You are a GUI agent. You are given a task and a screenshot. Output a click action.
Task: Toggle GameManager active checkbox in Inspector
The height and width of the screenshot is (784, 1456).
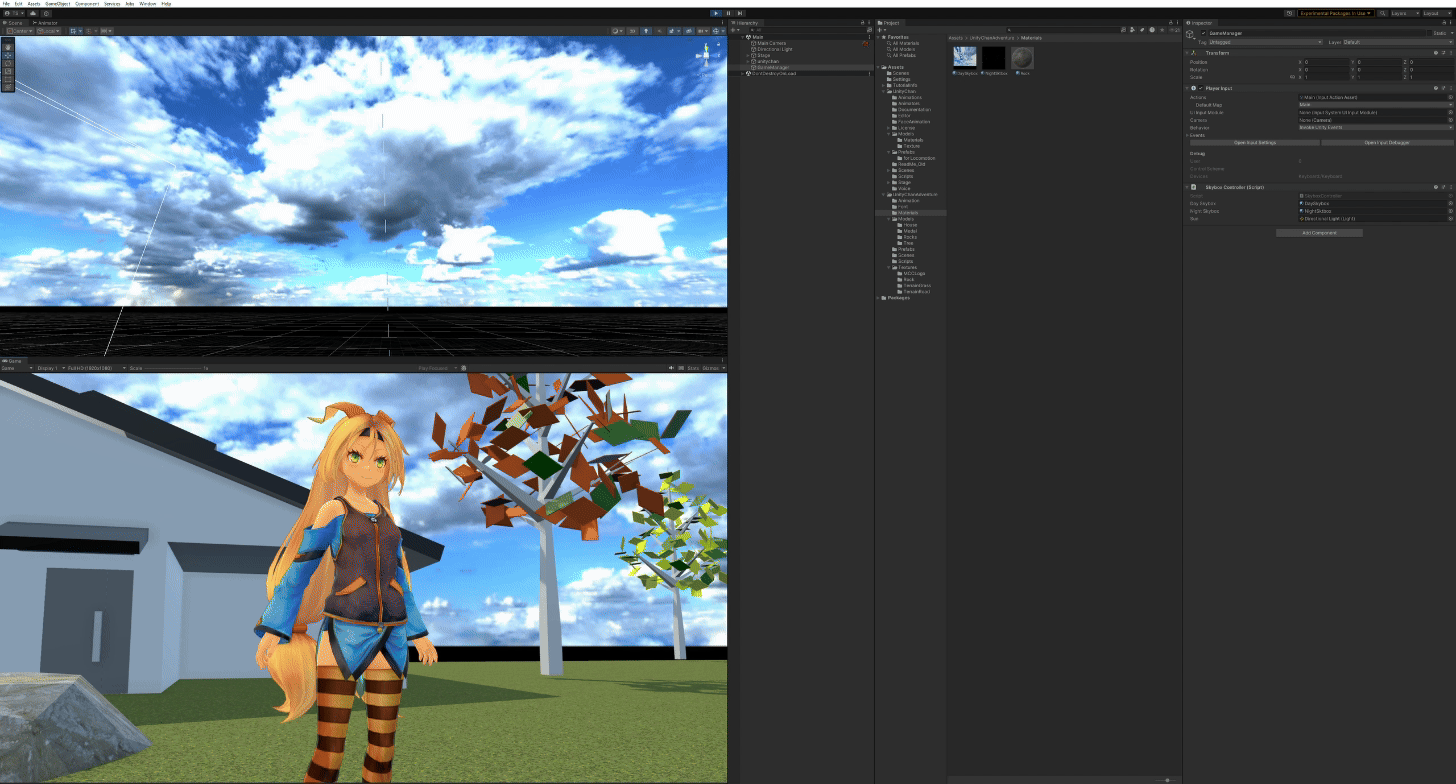pos(1203,33)
